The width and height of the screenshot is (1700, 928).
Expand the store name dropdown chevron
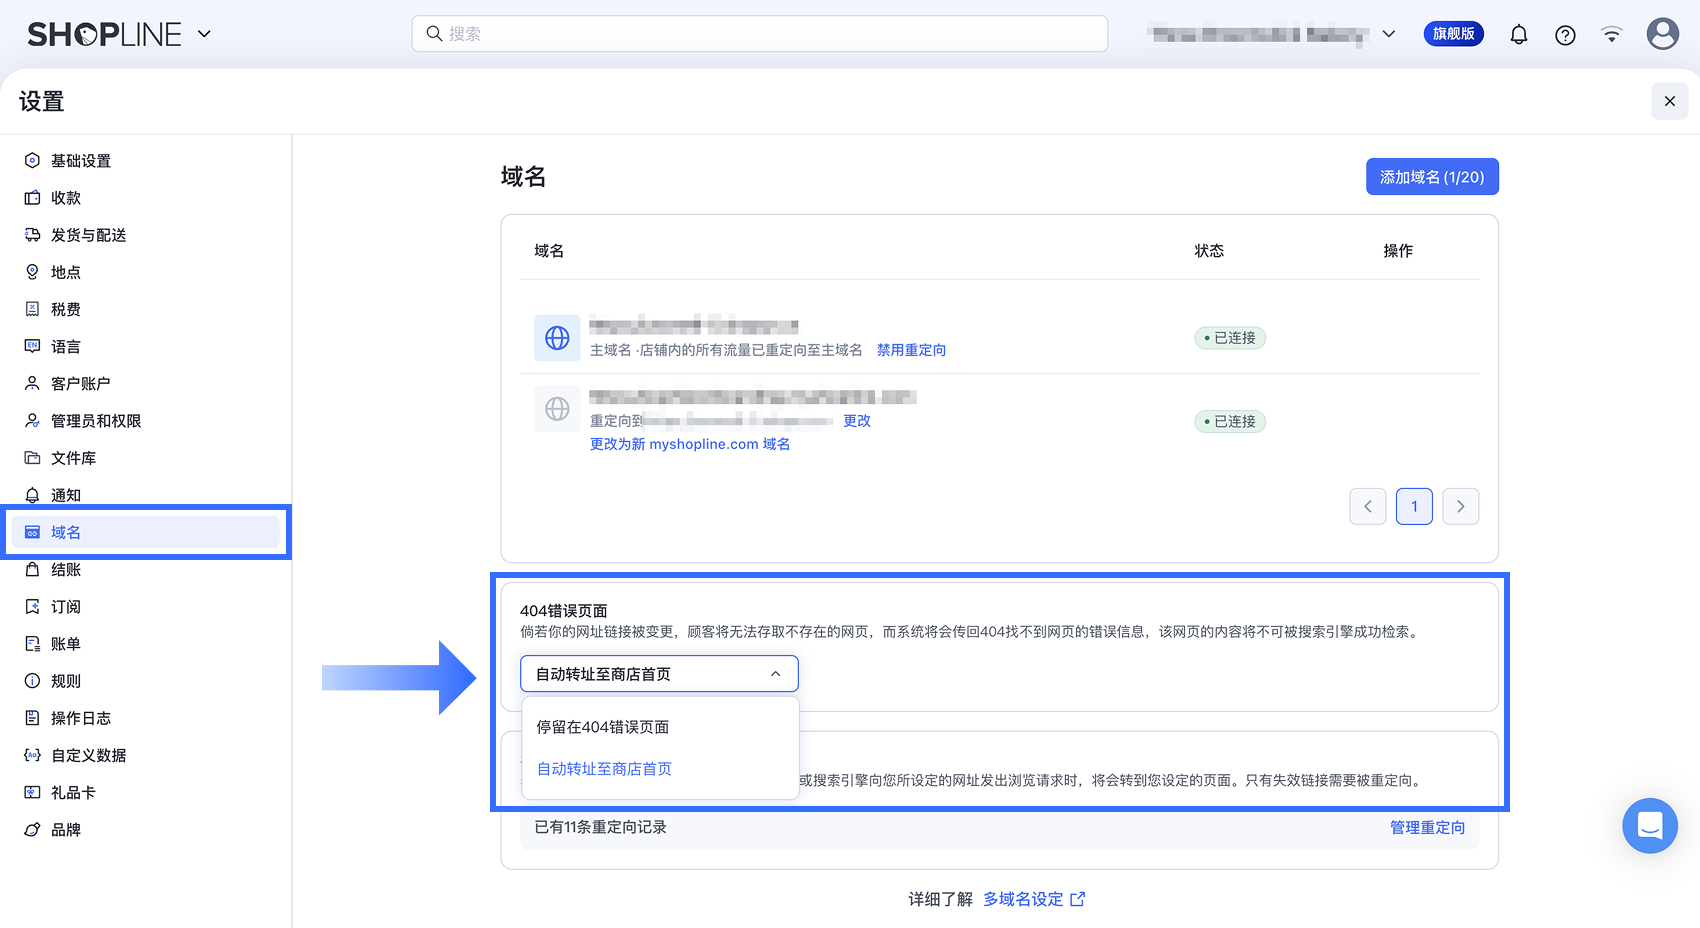(x=1389, y=34)
